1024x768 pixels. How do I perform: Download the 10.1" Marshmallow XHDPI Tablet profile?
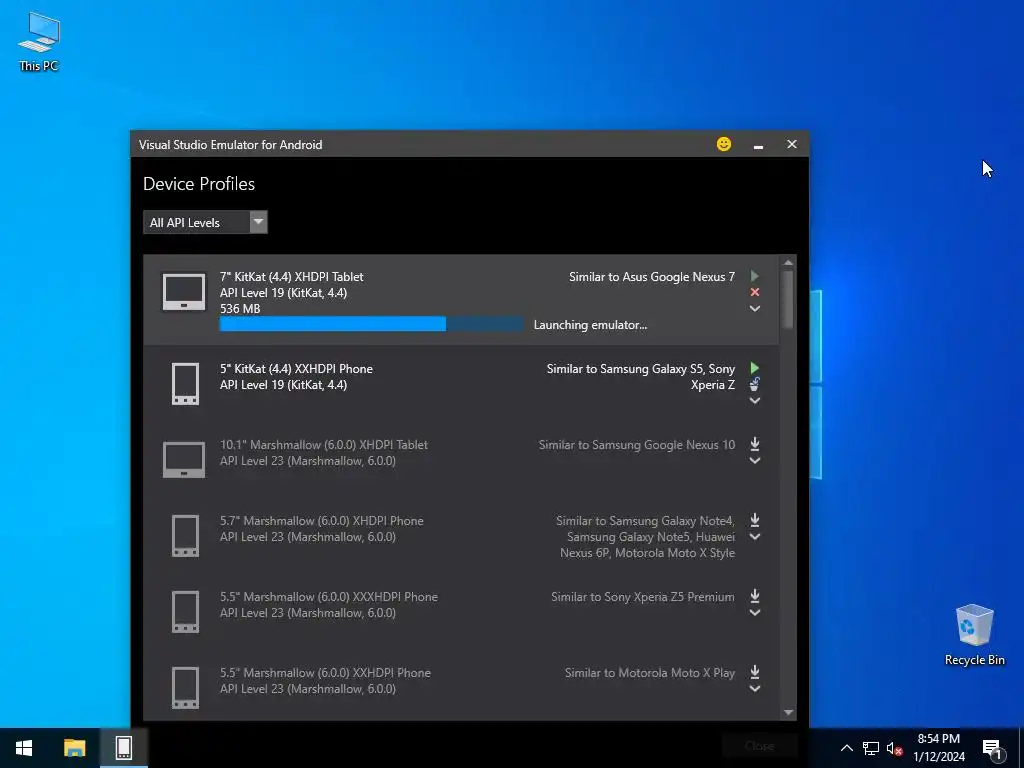click(x=754, y=444)
